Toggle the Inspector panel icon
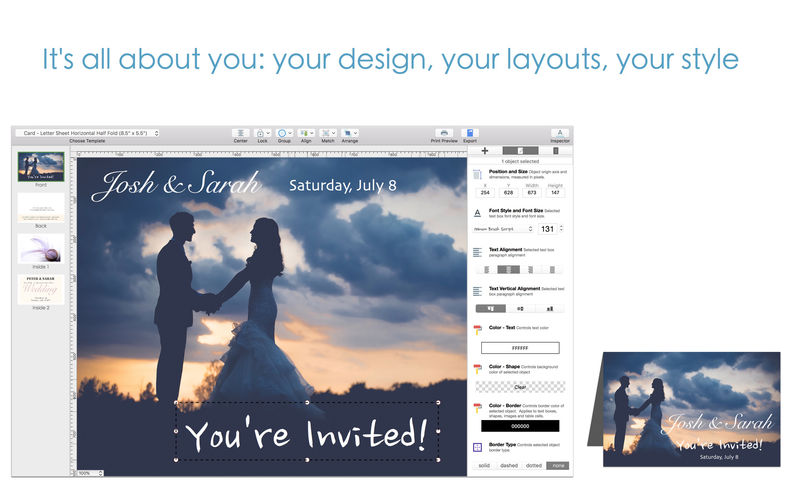This screenshot has width=800, height=500. tap(560, 133)
